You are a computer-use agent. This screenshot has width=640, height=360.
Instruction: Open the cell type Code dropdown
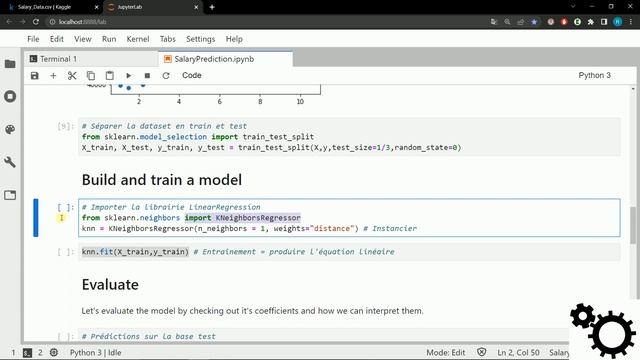tap(191, 76)
